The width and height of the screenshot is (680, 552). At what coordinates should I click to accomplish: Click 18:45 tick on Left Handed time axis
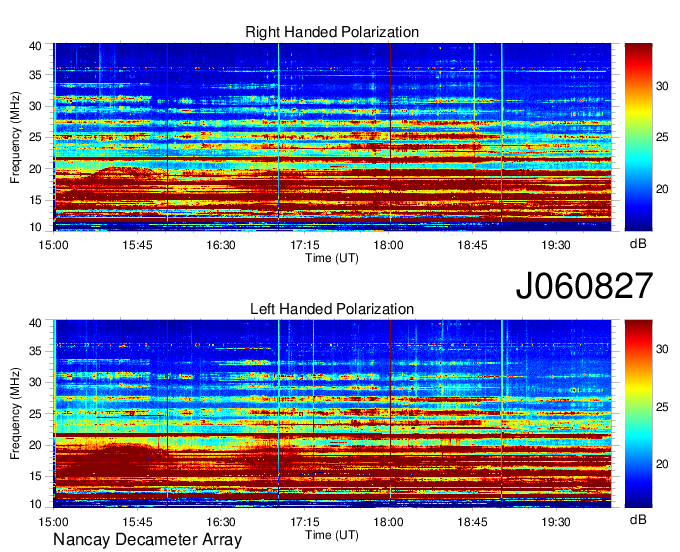coord(472,522)
